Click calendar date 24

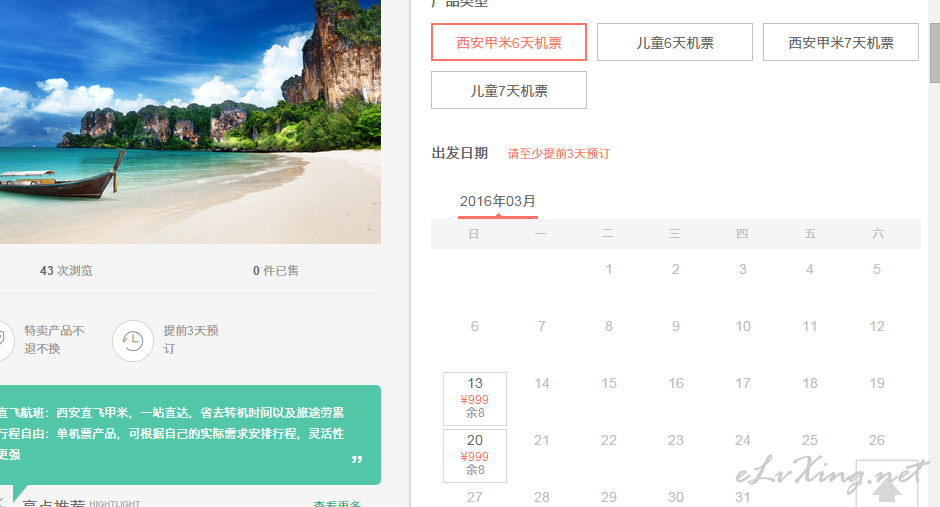743,440
